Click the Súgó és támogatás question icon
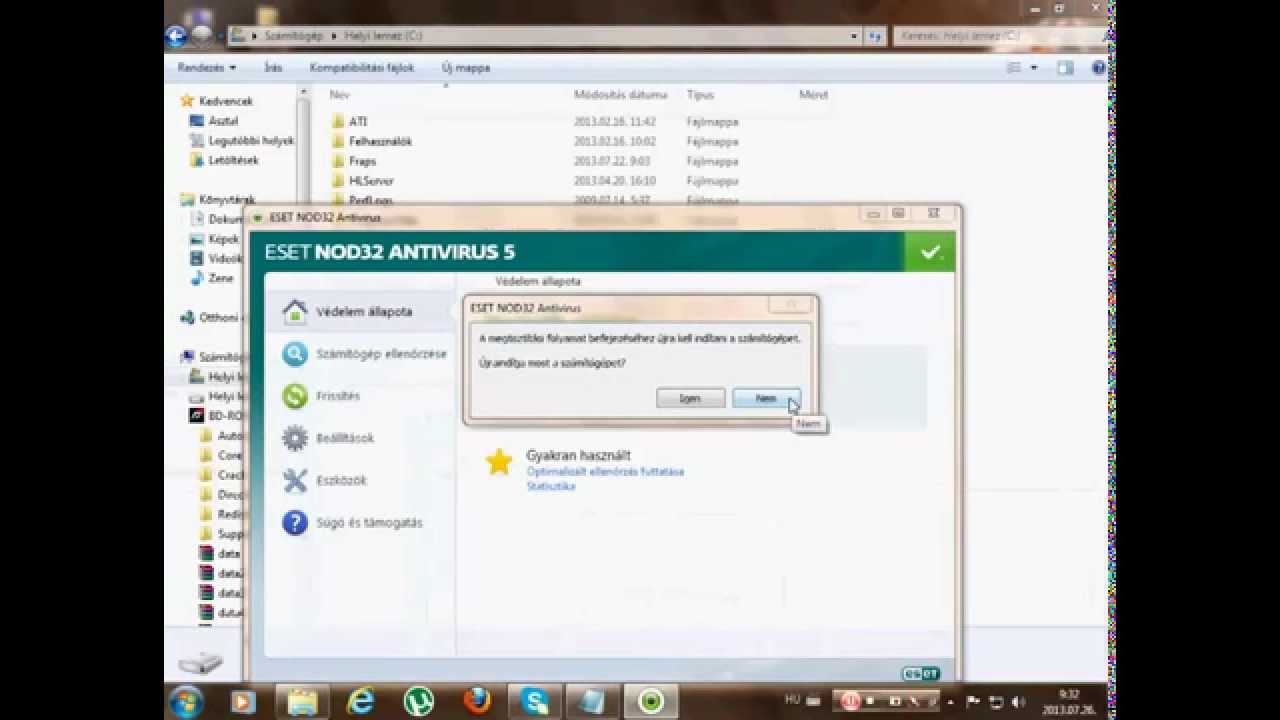The image size is (1280, 720). coord(294,522)
